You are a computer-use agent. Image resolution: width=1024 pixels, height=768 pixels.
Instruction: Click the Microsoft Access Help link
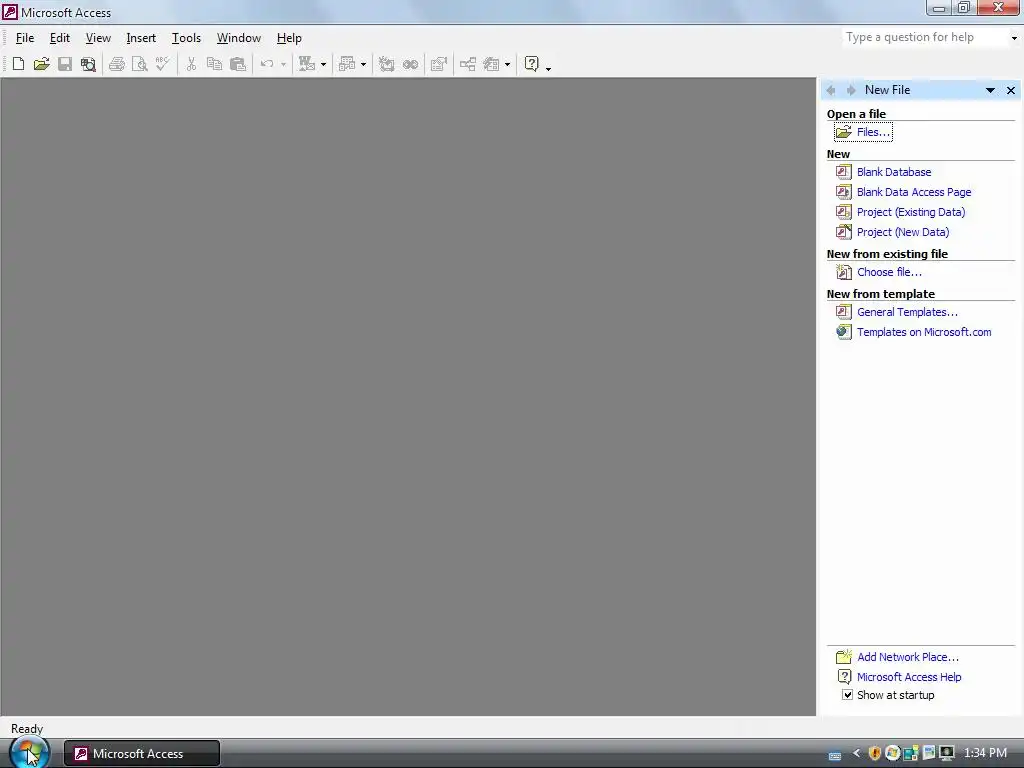(x=908, y=677)
